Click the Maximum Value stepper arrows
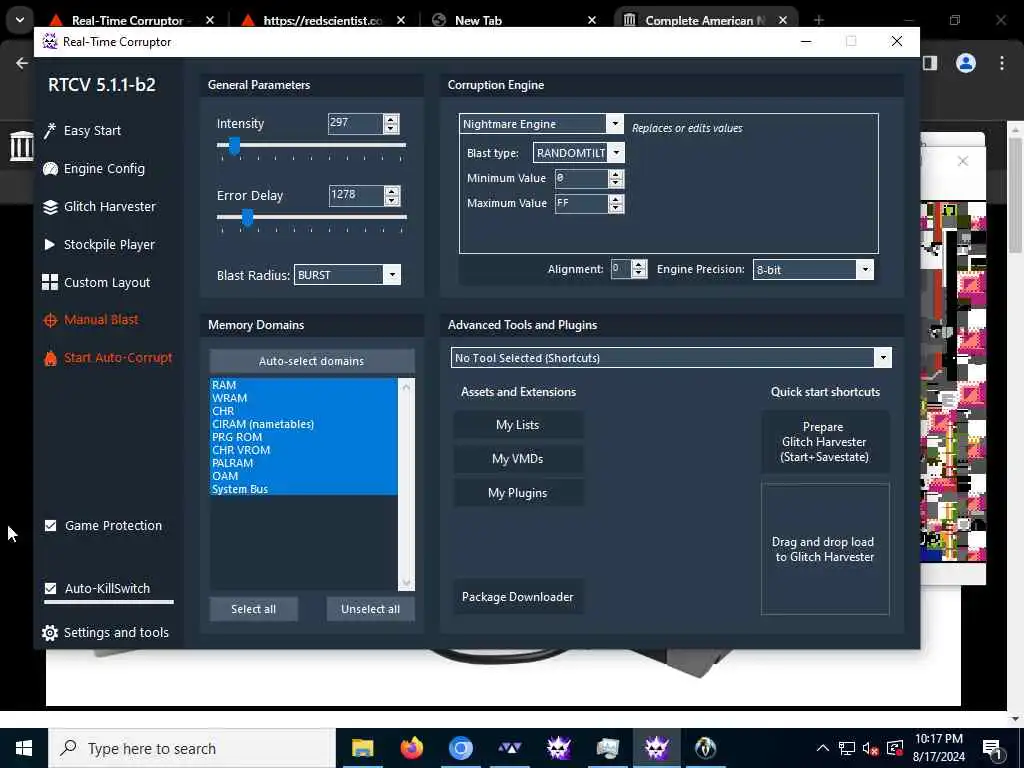Screen dimensions: 1024x768 click(x=616, y=204)
